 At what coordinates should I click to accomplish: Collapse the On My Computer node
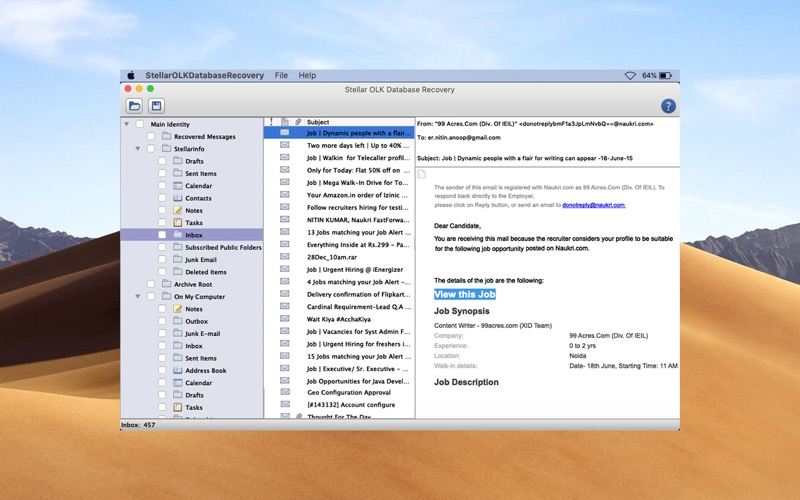139,297
